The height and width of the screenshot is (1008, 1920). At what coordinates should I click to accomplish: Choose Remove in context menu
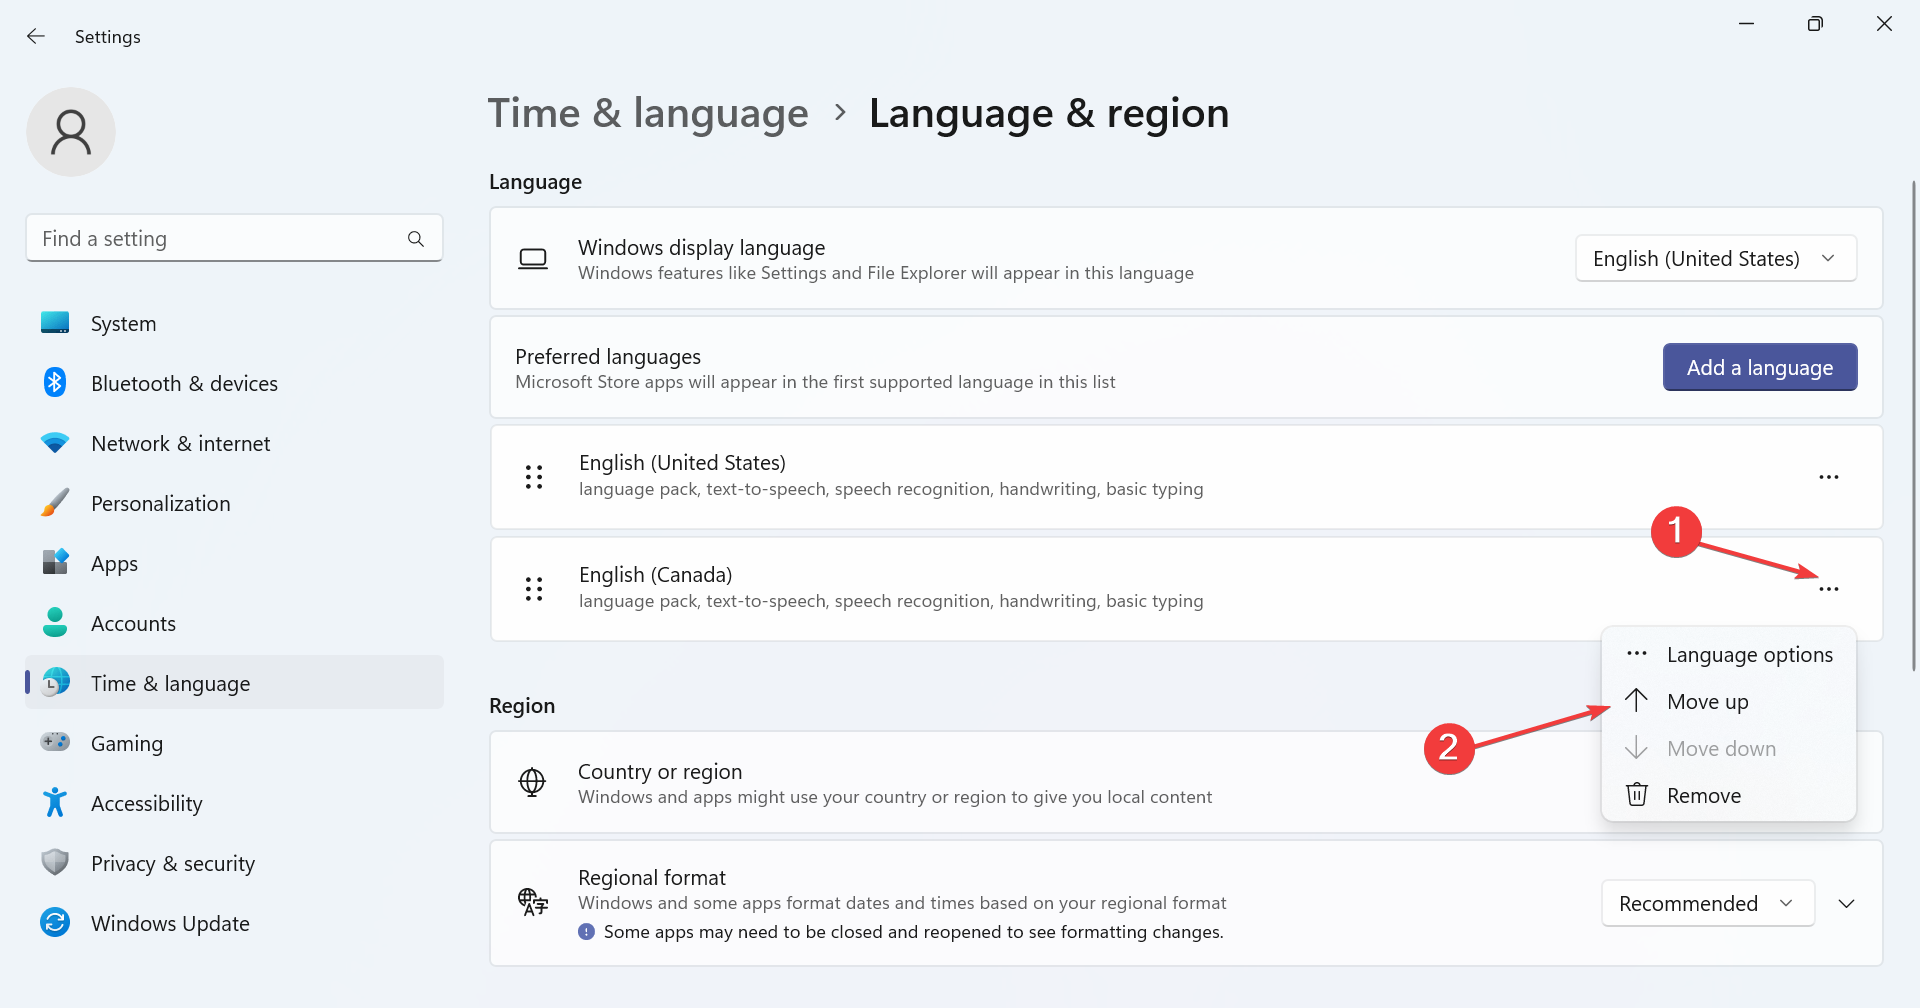(1729, 795)
